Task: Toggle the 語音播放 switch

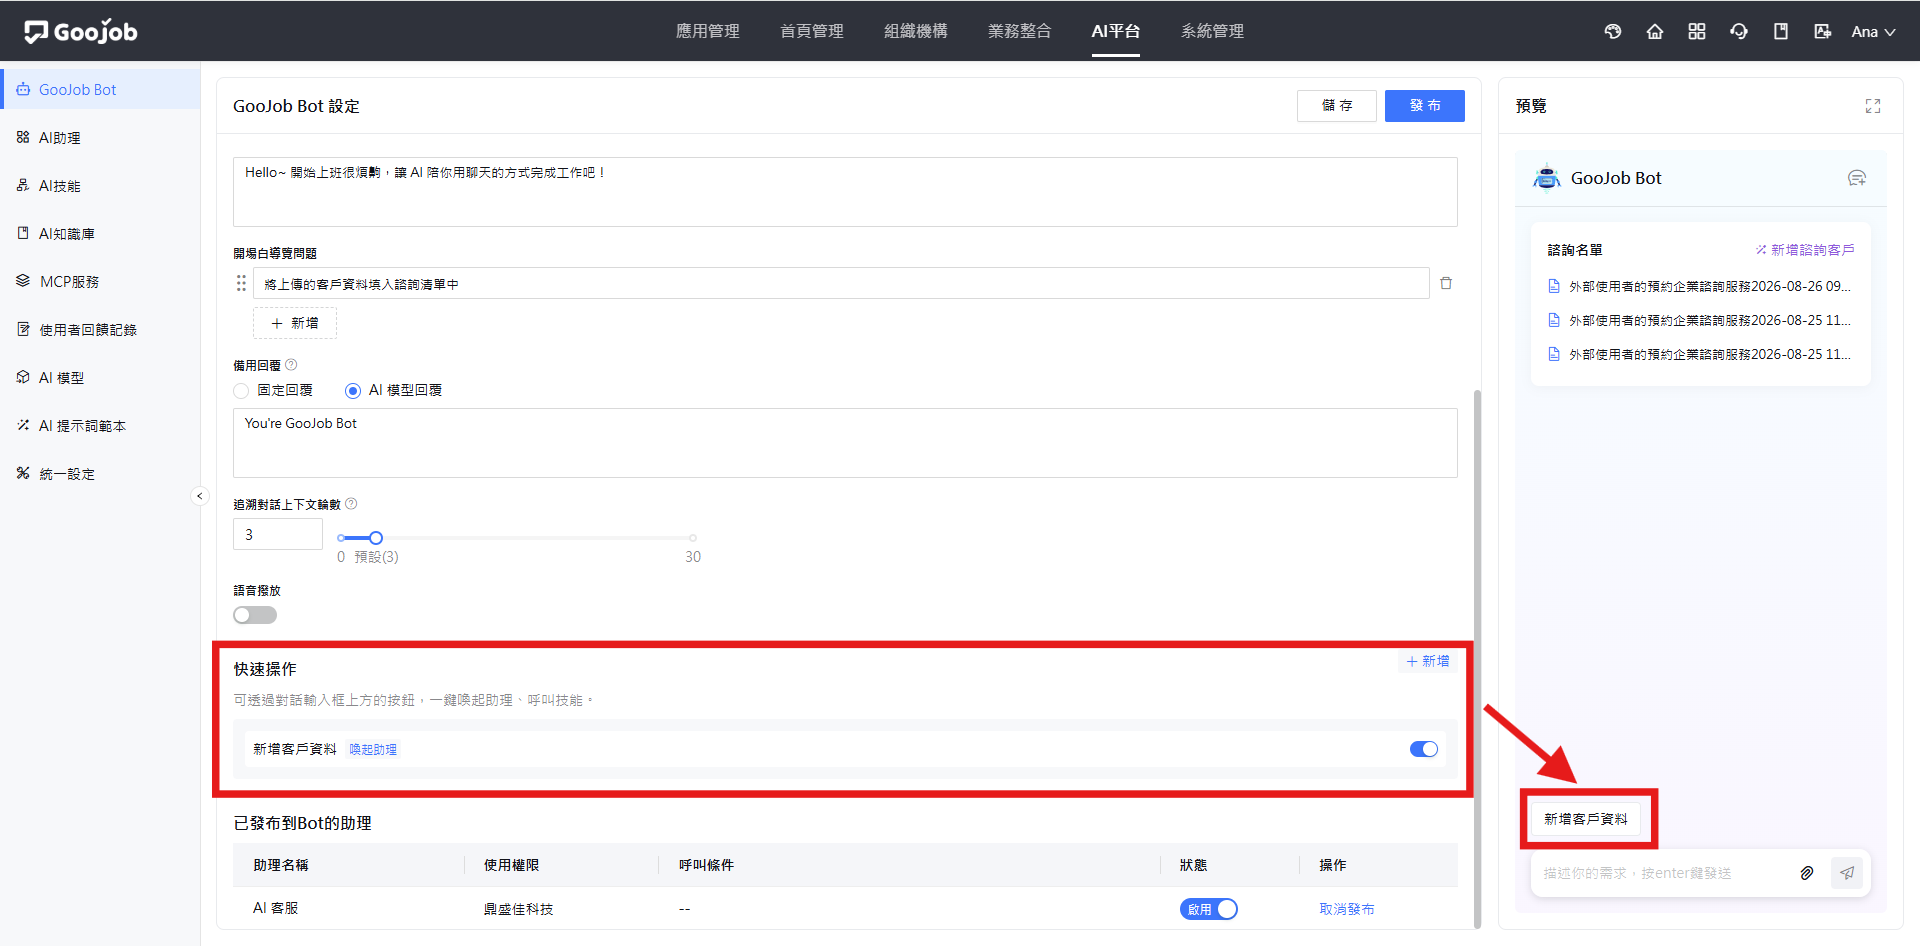Action: [x=255, y=615]
